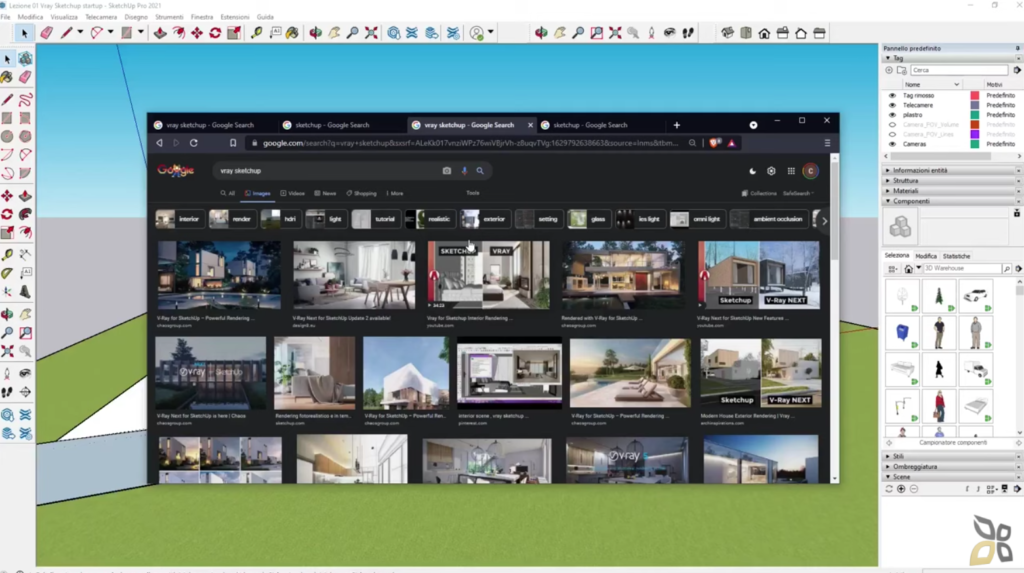
Task: Activate the Orbit tool in top toolbar
Action: click(315, 33)
